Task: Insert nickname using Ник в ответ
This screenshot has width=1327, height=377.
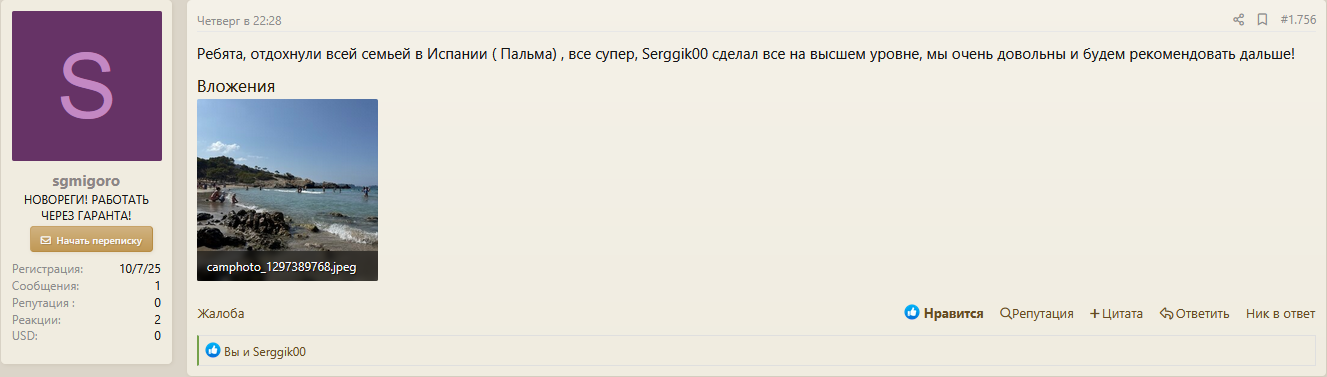Action: point(1281,313)
